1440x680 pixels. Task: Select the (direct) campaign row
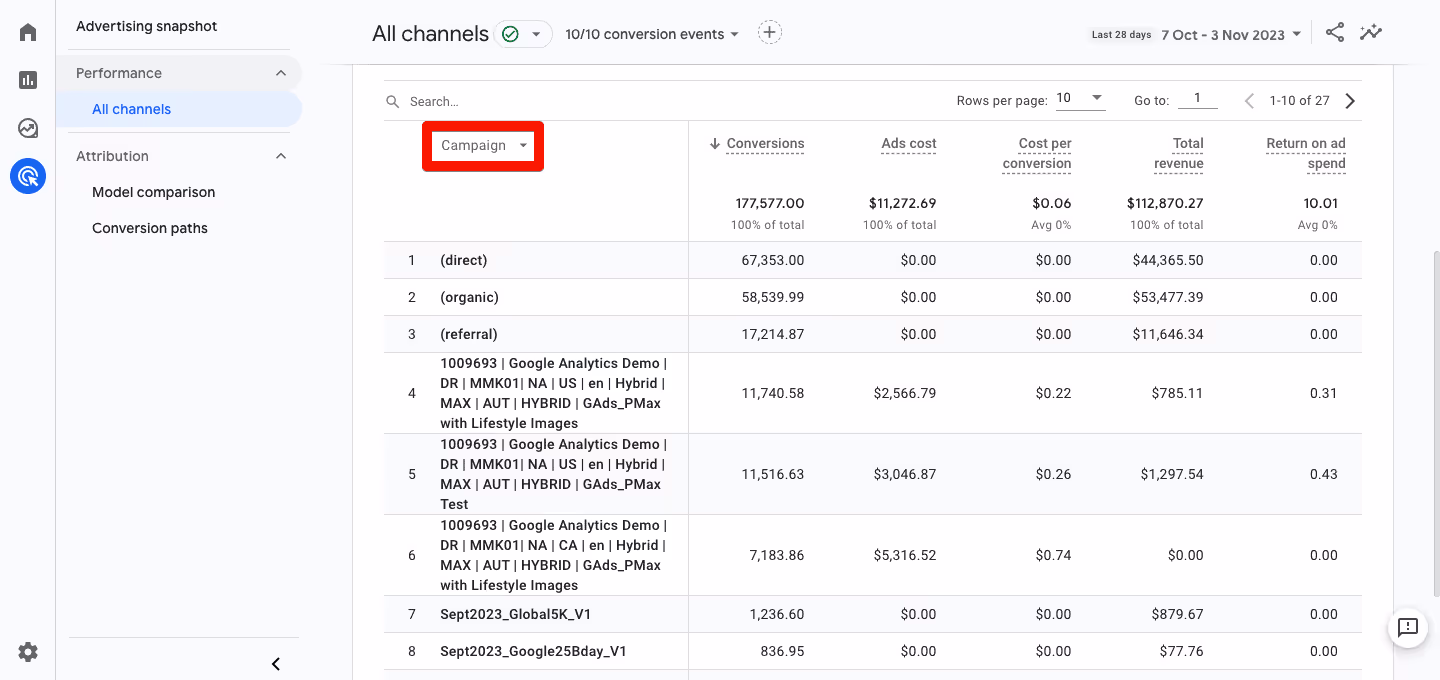click(873, 260)
